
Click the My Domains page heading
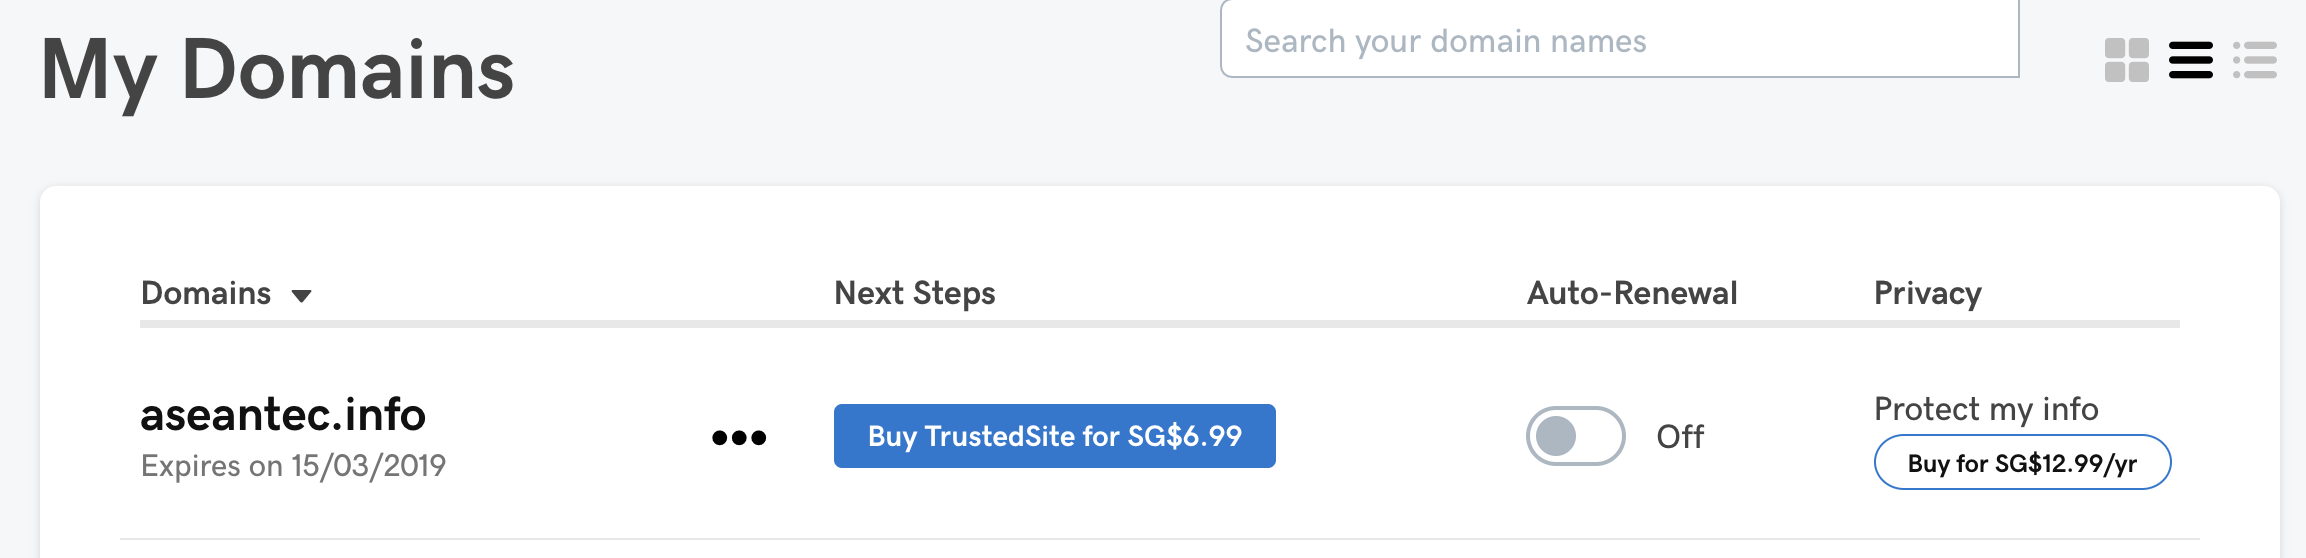tap(277, 70)
